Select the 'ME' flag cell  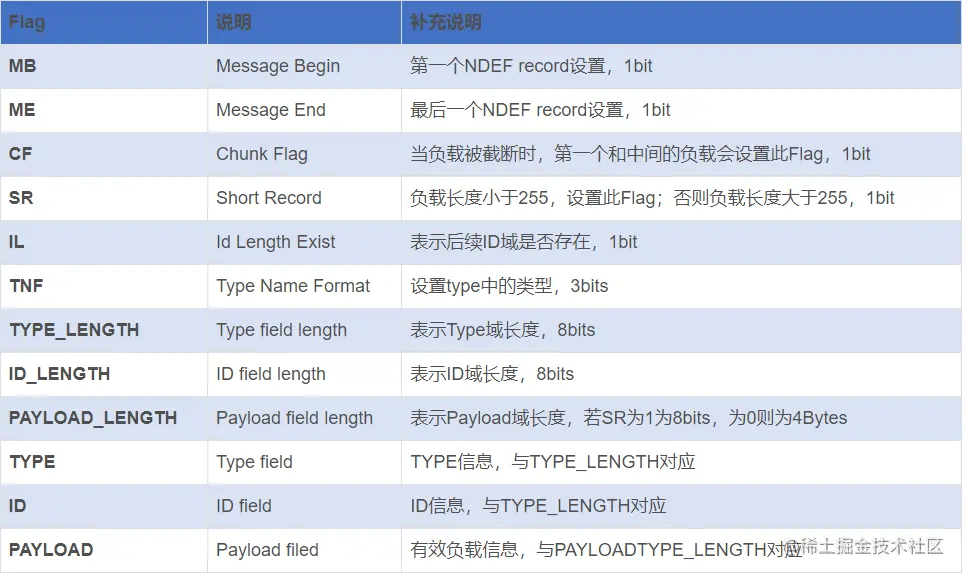click(104, 110)
